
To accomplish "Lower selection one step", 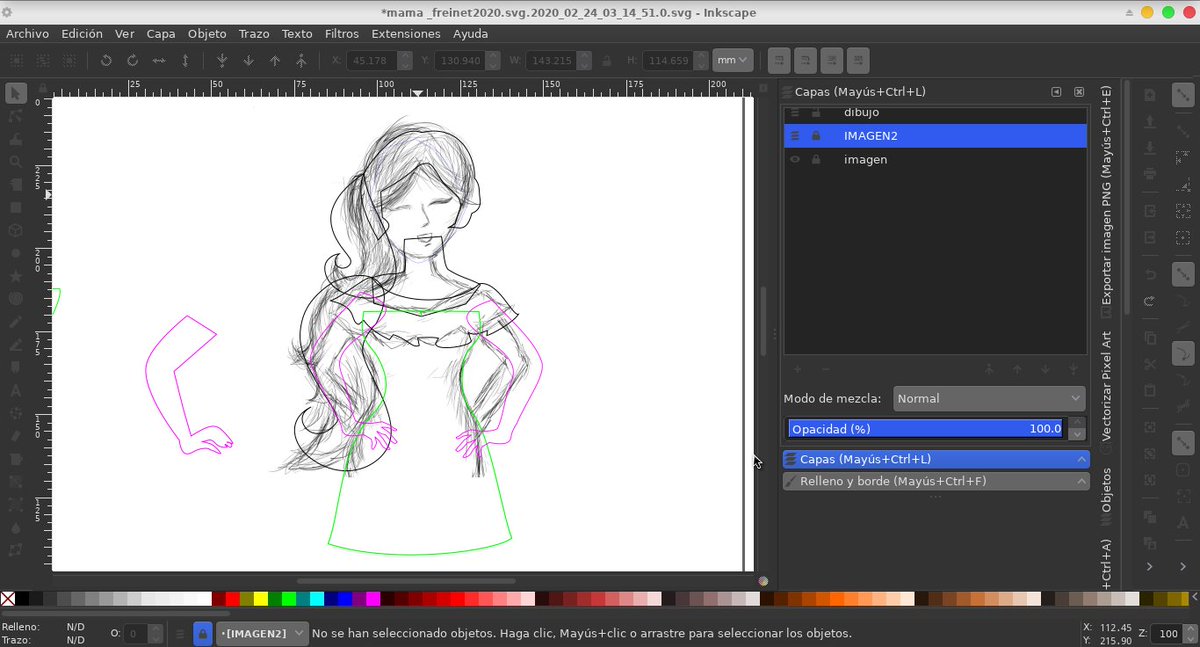I will click(248, 60).
